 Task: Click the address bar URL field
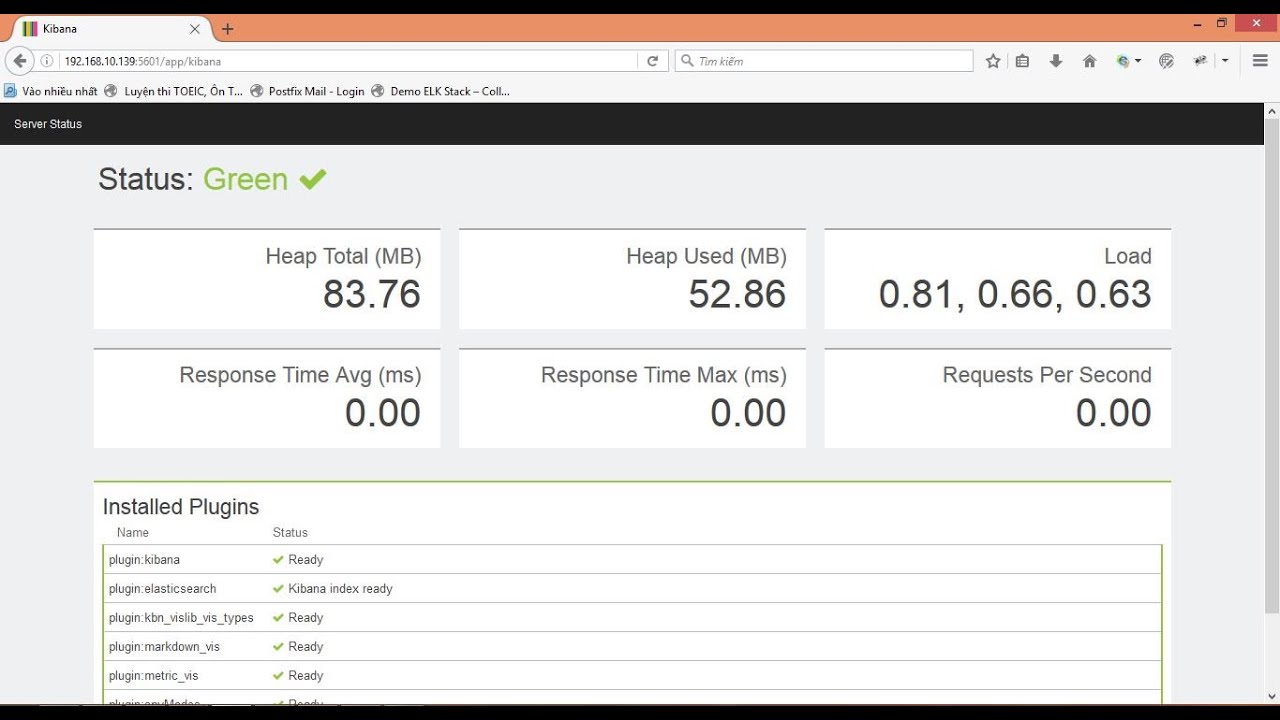[347, 61]
